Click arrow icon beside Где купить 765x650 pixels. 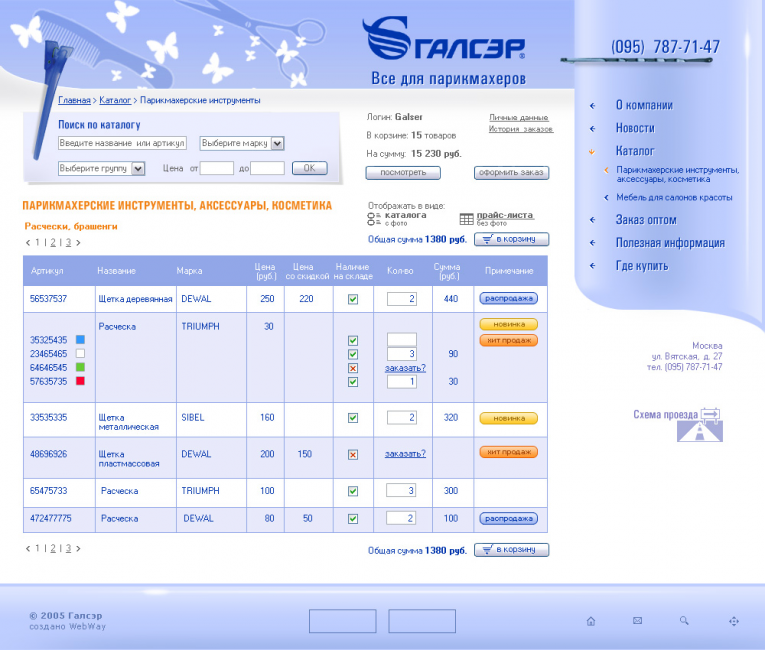(x=592, y=266)
